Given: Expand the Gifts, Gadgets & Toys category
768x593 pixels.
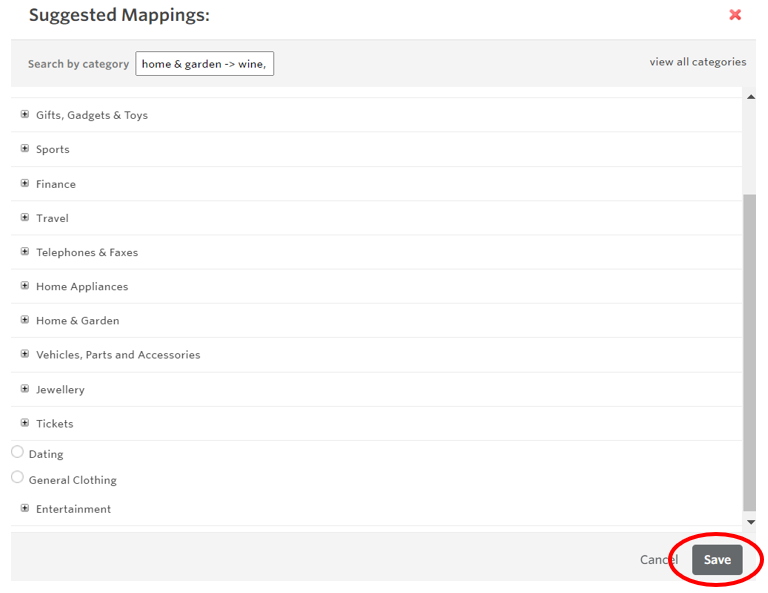Looking at the screenshot, I should [25, 115].
